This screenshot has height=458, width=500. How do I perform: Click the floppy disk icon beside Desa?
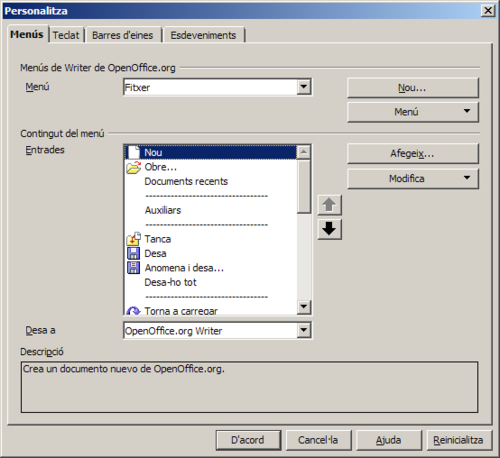[x=134, y=253]
